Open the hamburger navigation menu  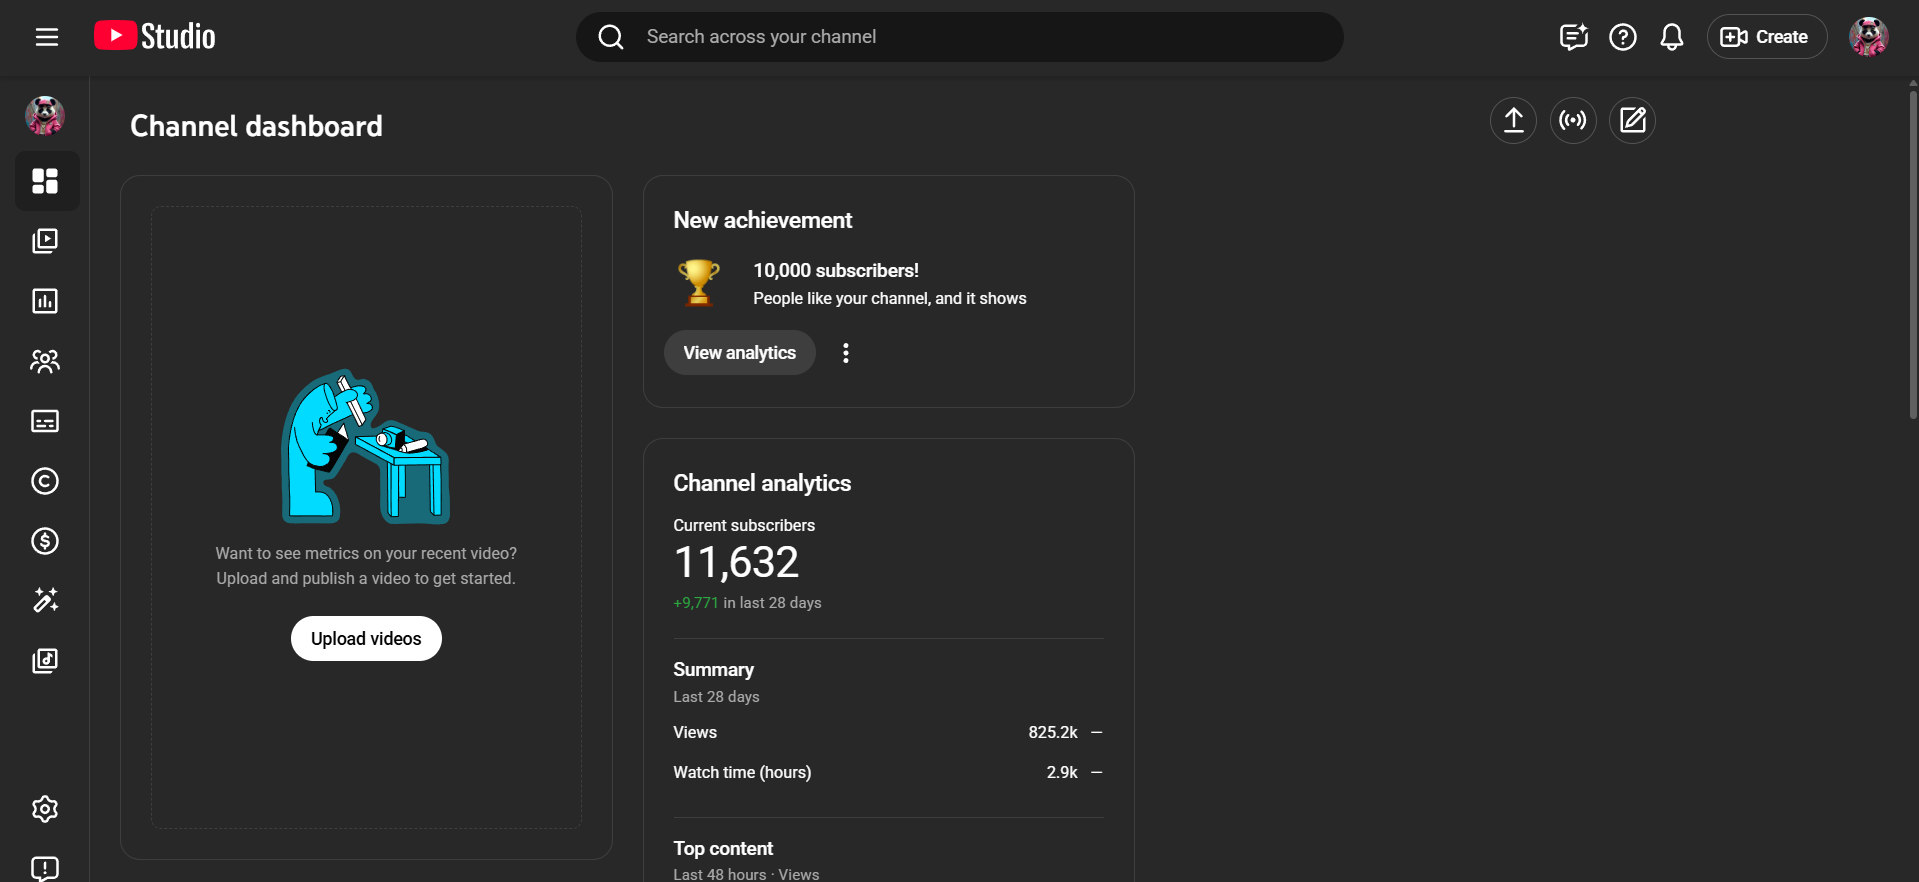point(47,37)
